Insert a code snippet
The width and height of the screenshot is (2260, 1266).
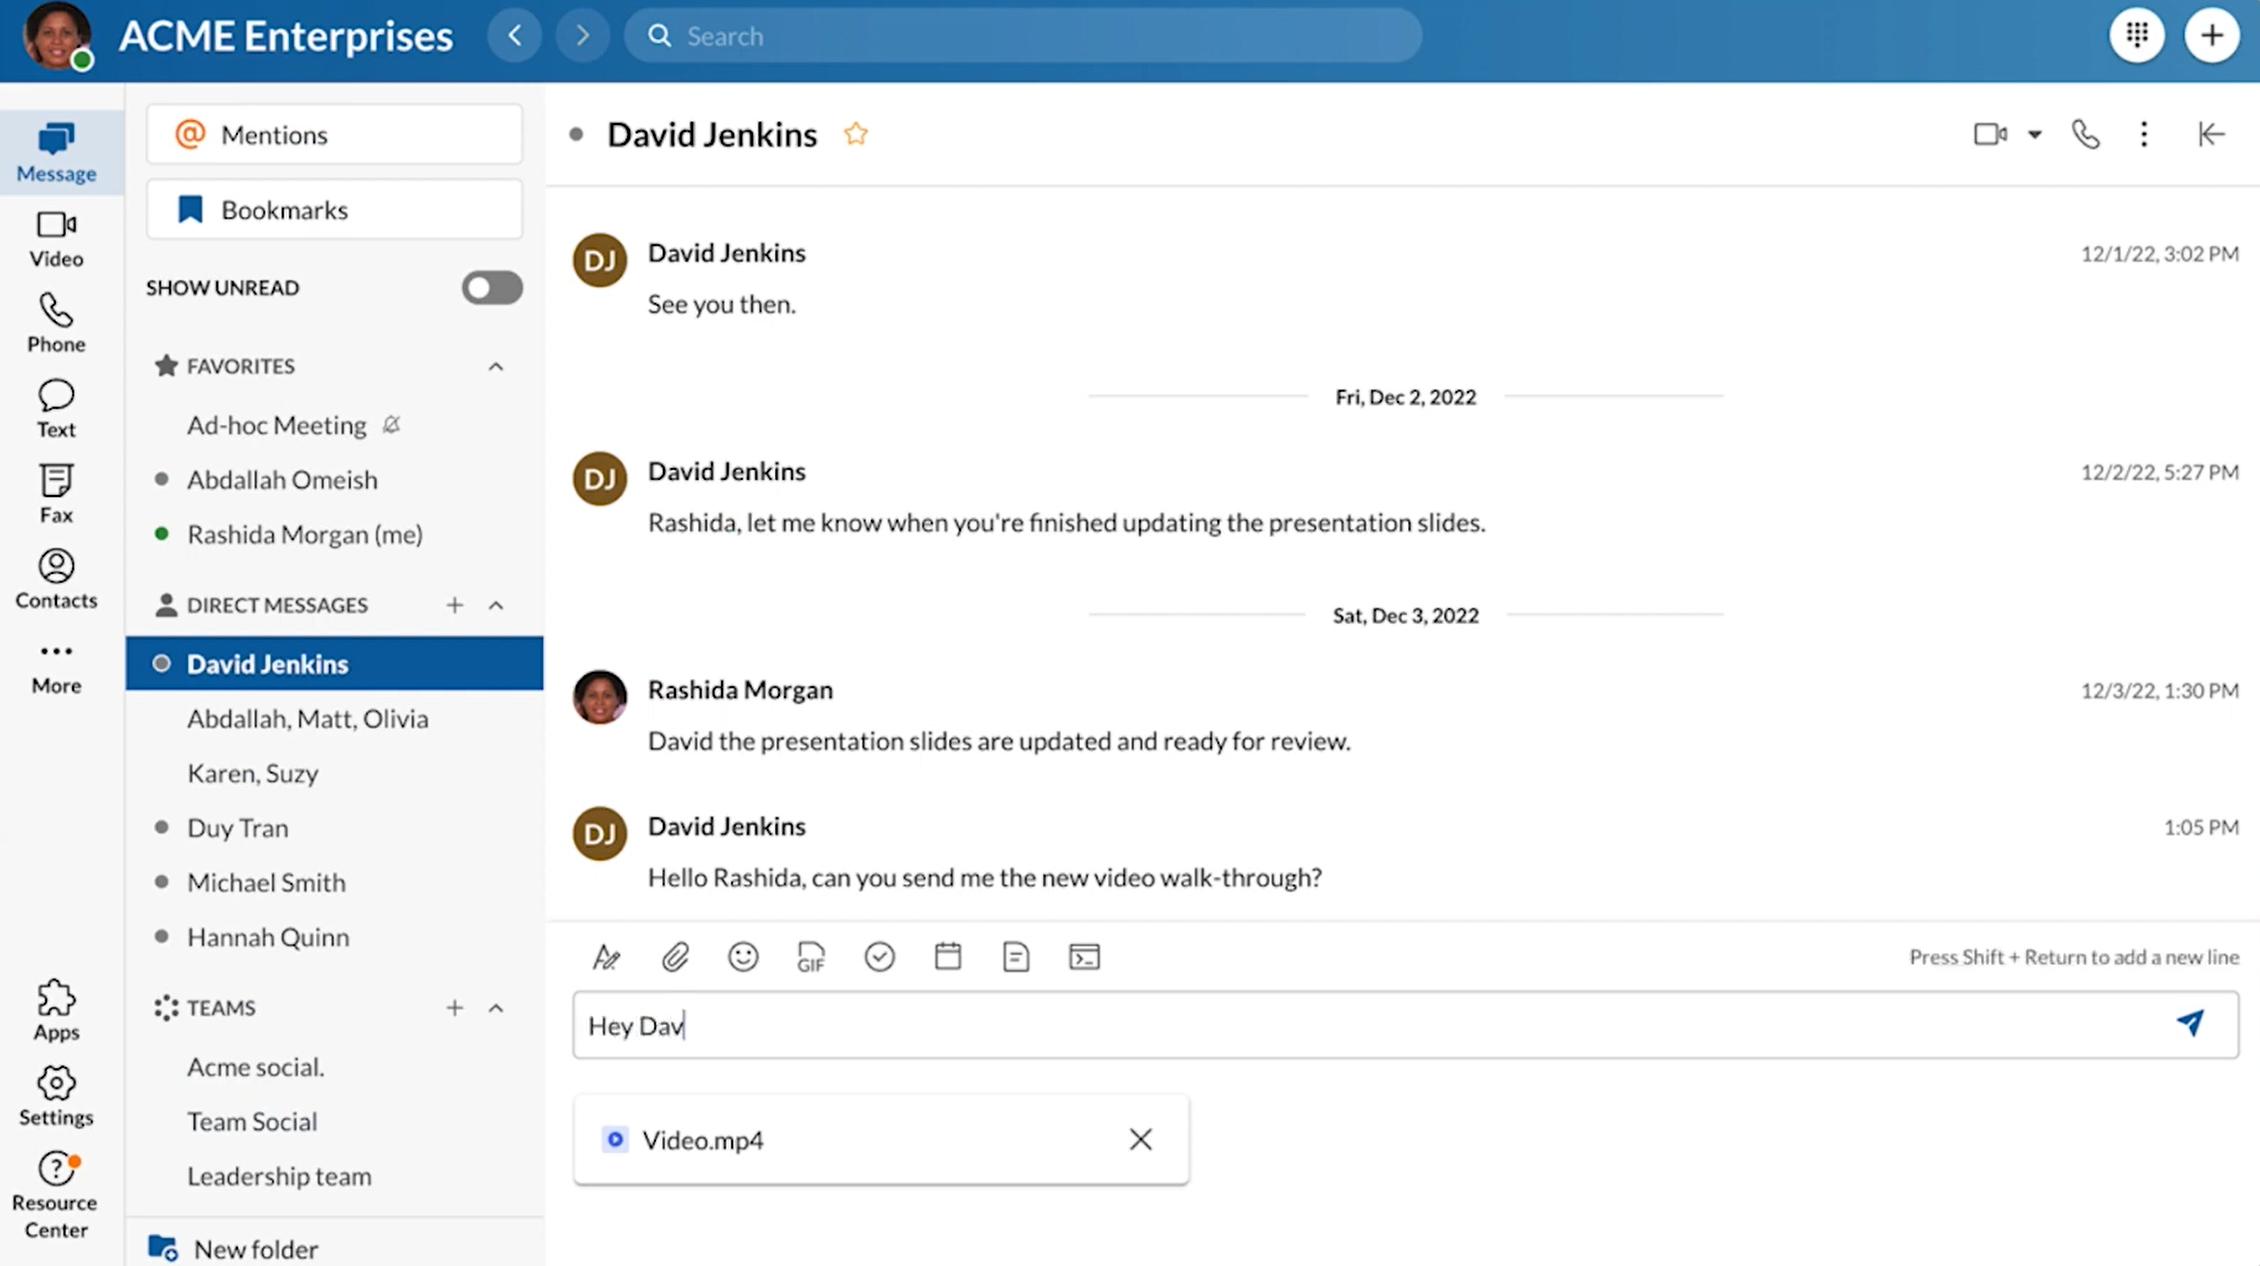coord(1084,957)
